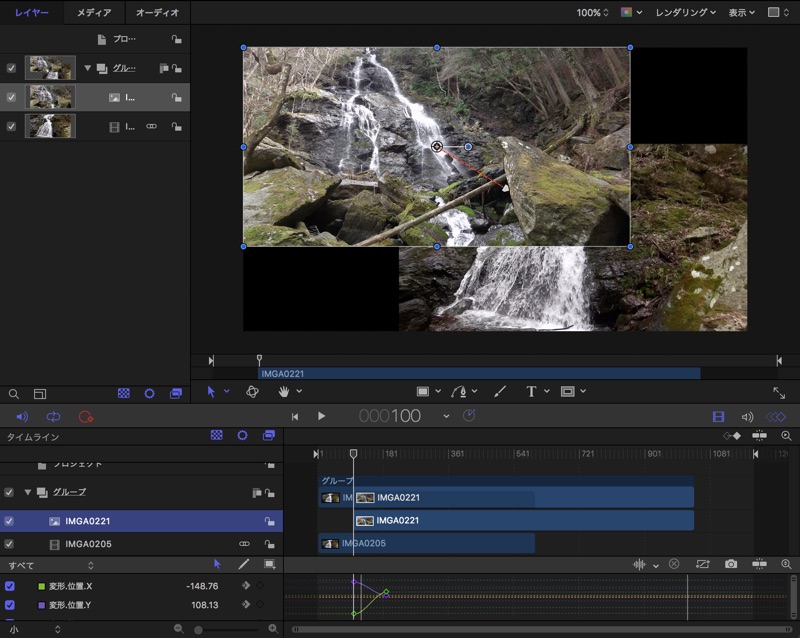800x638 pixels.
Task: Switch to the オーディオ tab
Action: [x=157, y=13]
